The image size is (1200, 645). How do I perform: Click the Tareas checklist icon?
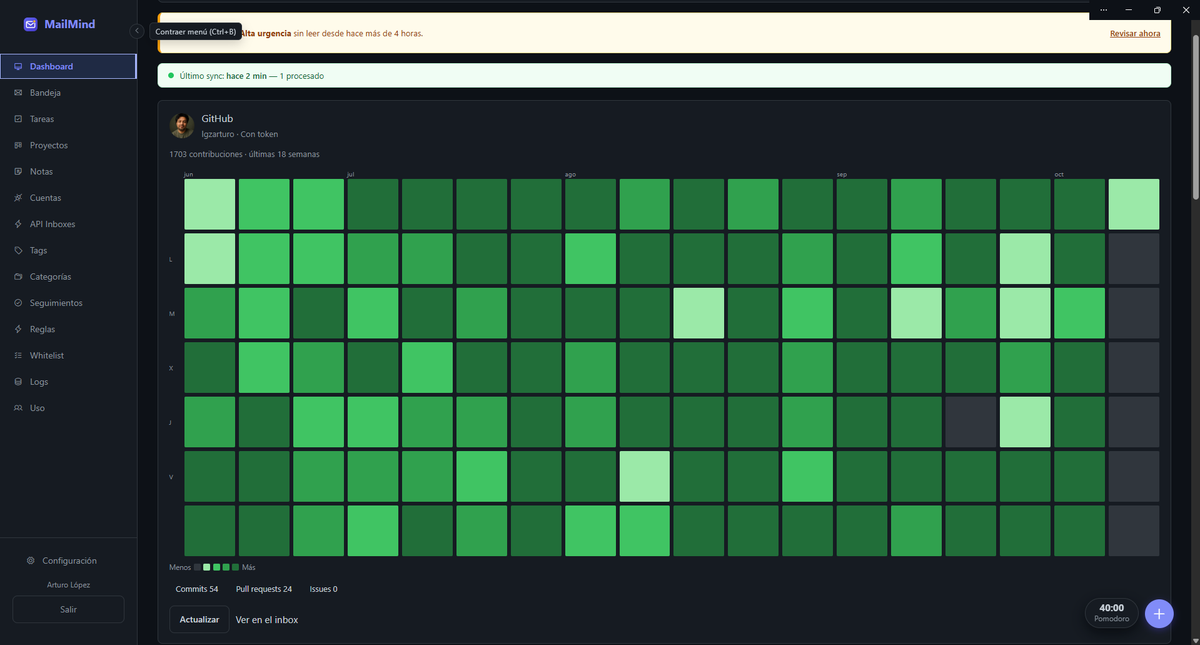[x=18, y=119]
